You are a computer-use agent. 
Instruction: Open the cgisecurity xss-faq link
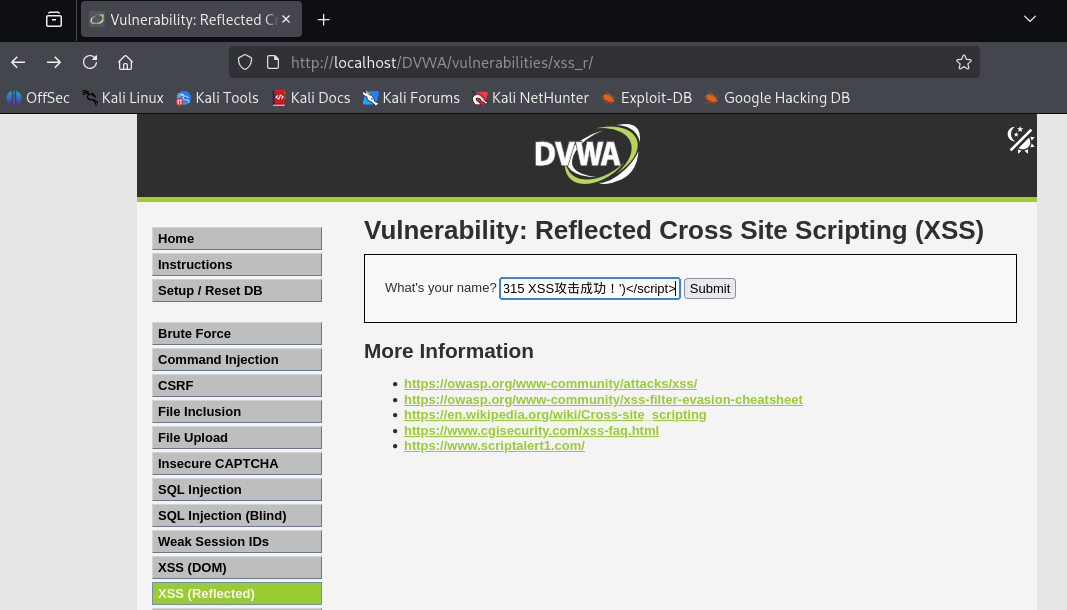[531, 430]
